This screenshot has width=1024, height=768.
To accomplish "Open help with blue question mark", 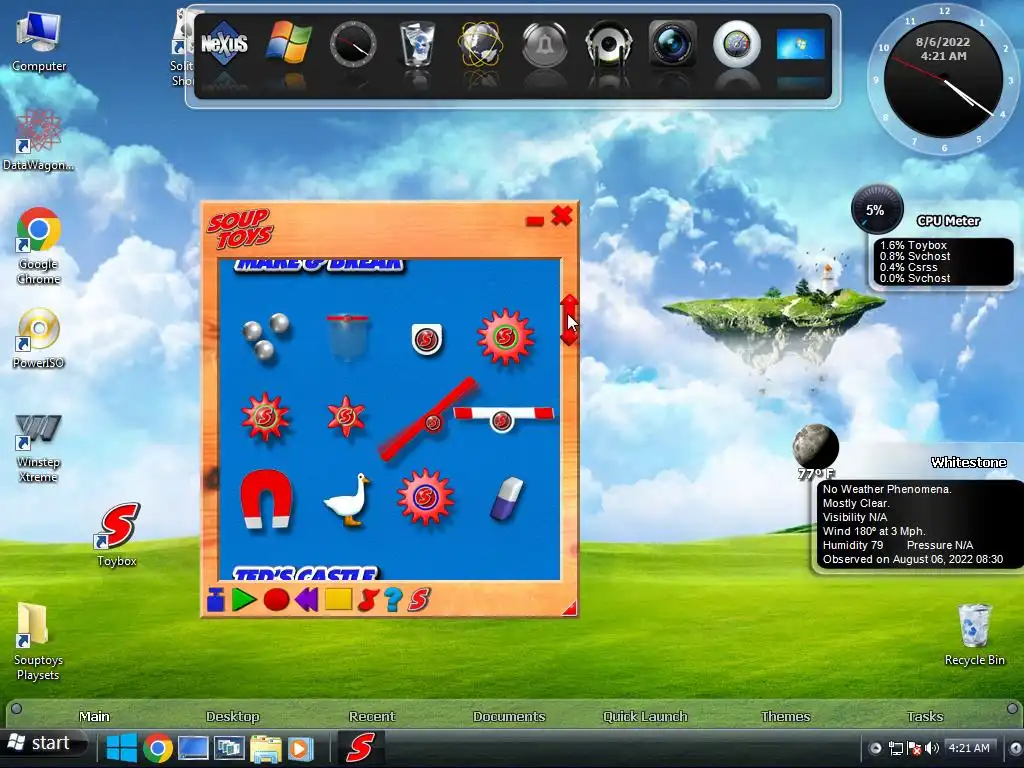I will click(392, 600).
